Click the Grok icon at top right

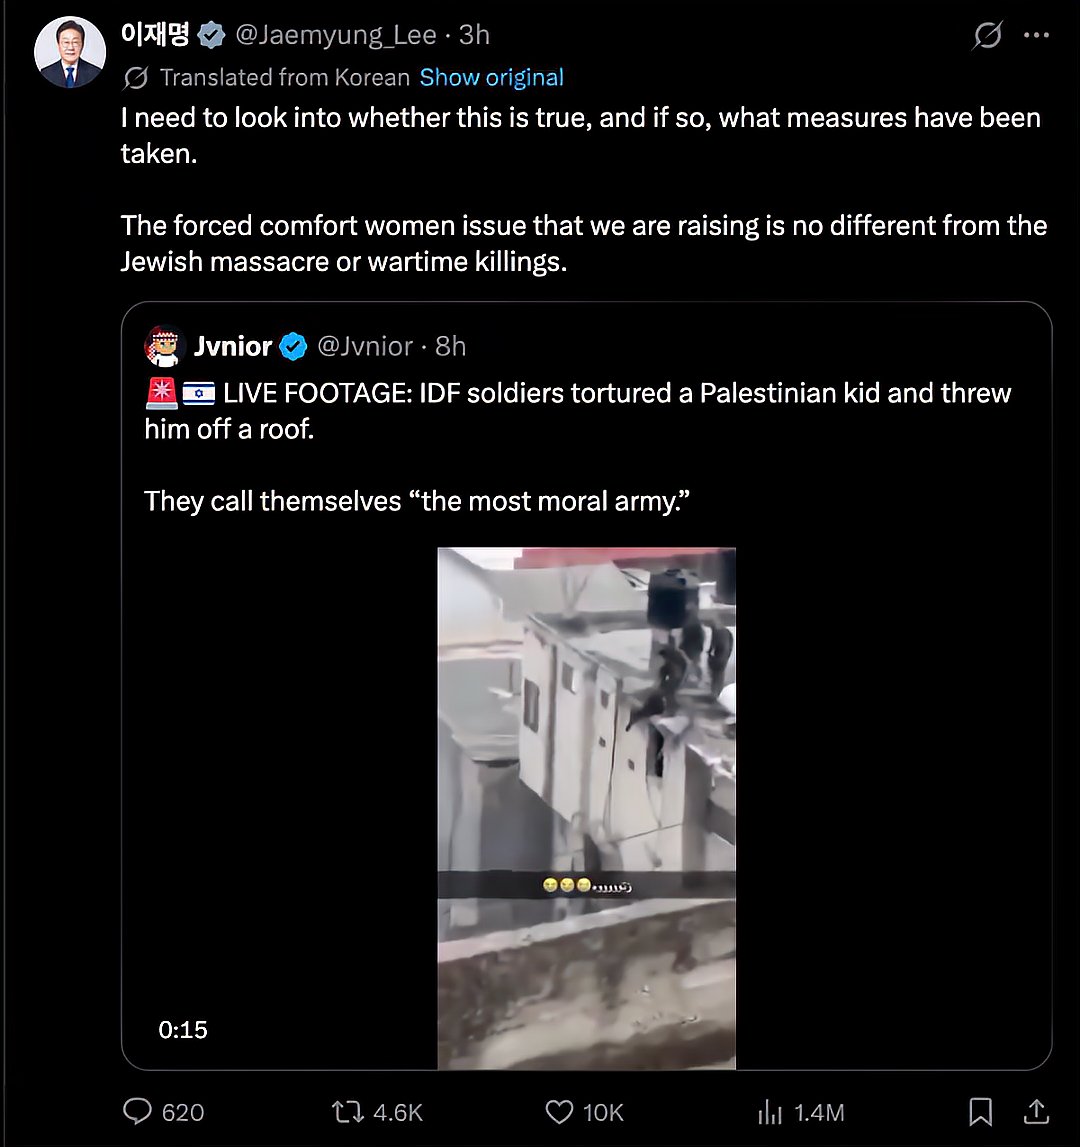pos(987,36)
